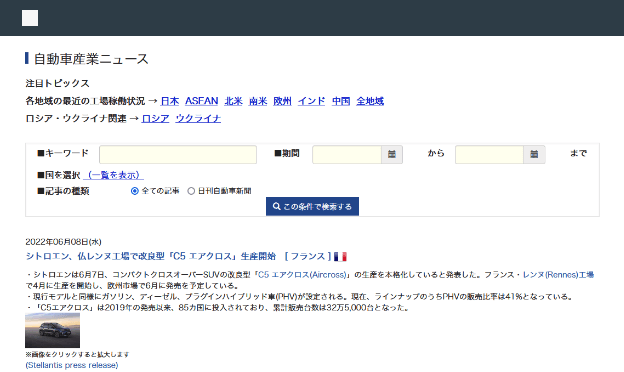This screenshot has height=372, width=624.
Task: Open the 日本 factory status link
Action: 170,101
